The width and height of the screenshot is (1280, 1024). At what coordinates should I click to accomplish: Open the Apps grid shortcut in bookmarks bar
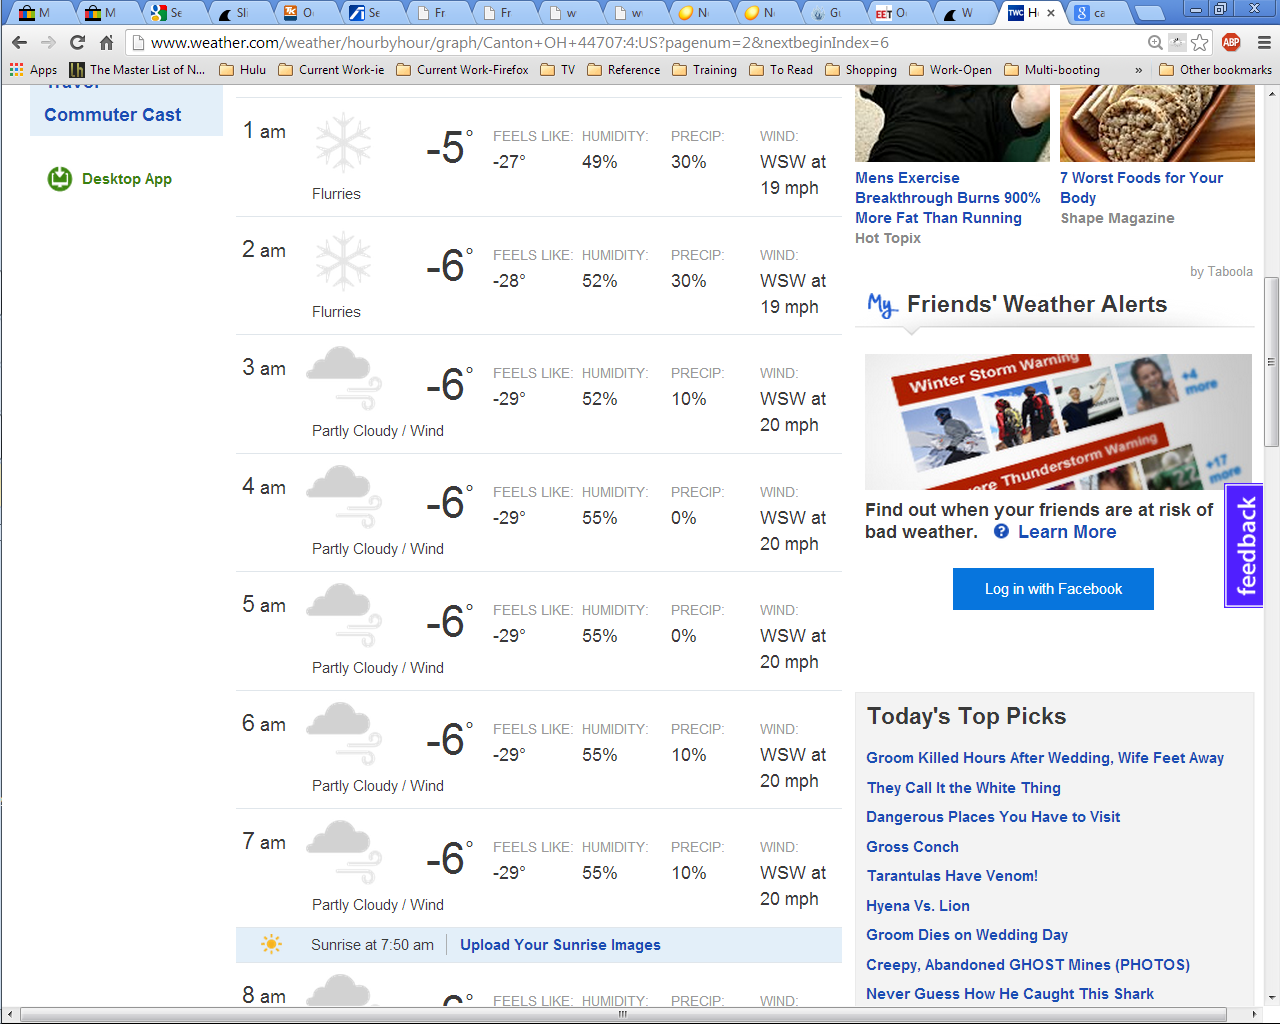pos(33,70)
